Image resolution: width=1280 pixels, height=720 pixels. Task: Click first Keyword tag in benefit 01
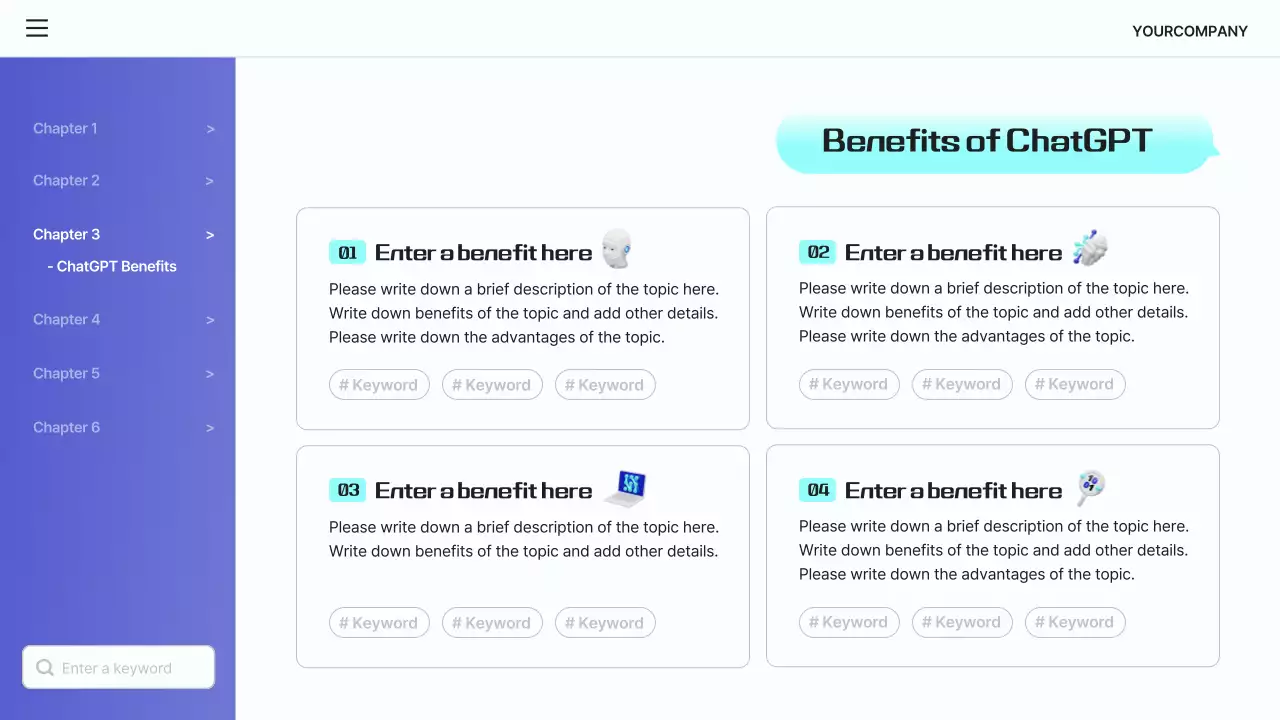click(x=379, y=385)
